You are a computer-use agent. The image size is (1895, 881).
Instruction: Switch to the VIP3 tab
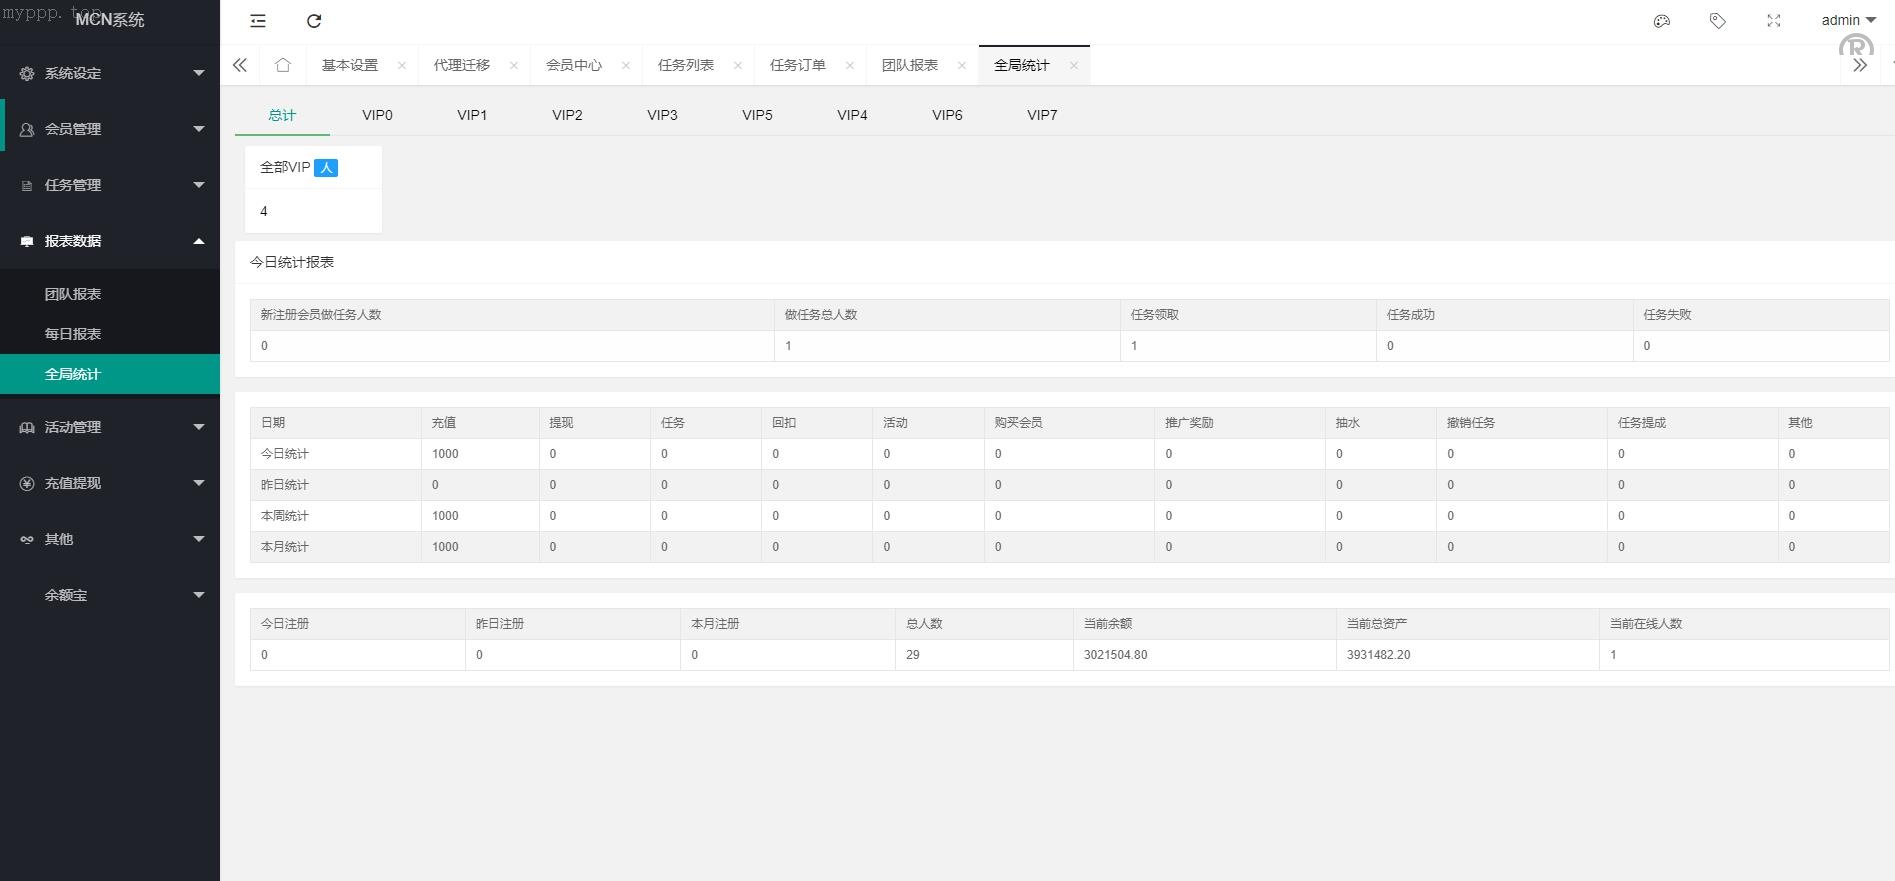(x=662, y=115)
